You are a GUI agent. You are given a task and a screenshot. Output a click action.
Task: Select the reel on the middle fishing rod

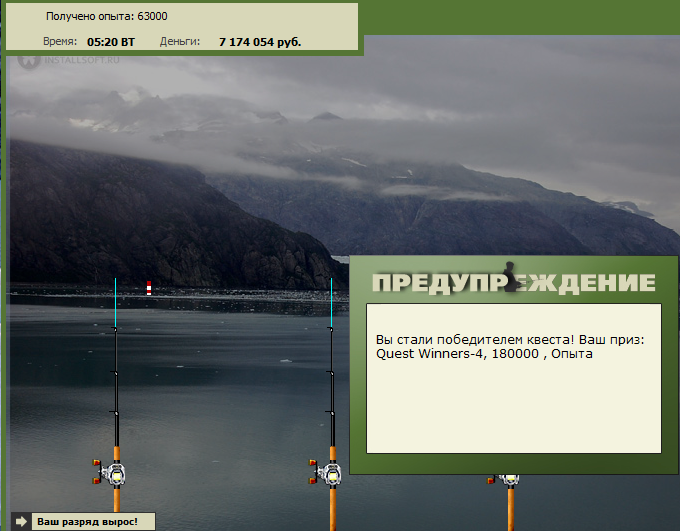point(326,473)
